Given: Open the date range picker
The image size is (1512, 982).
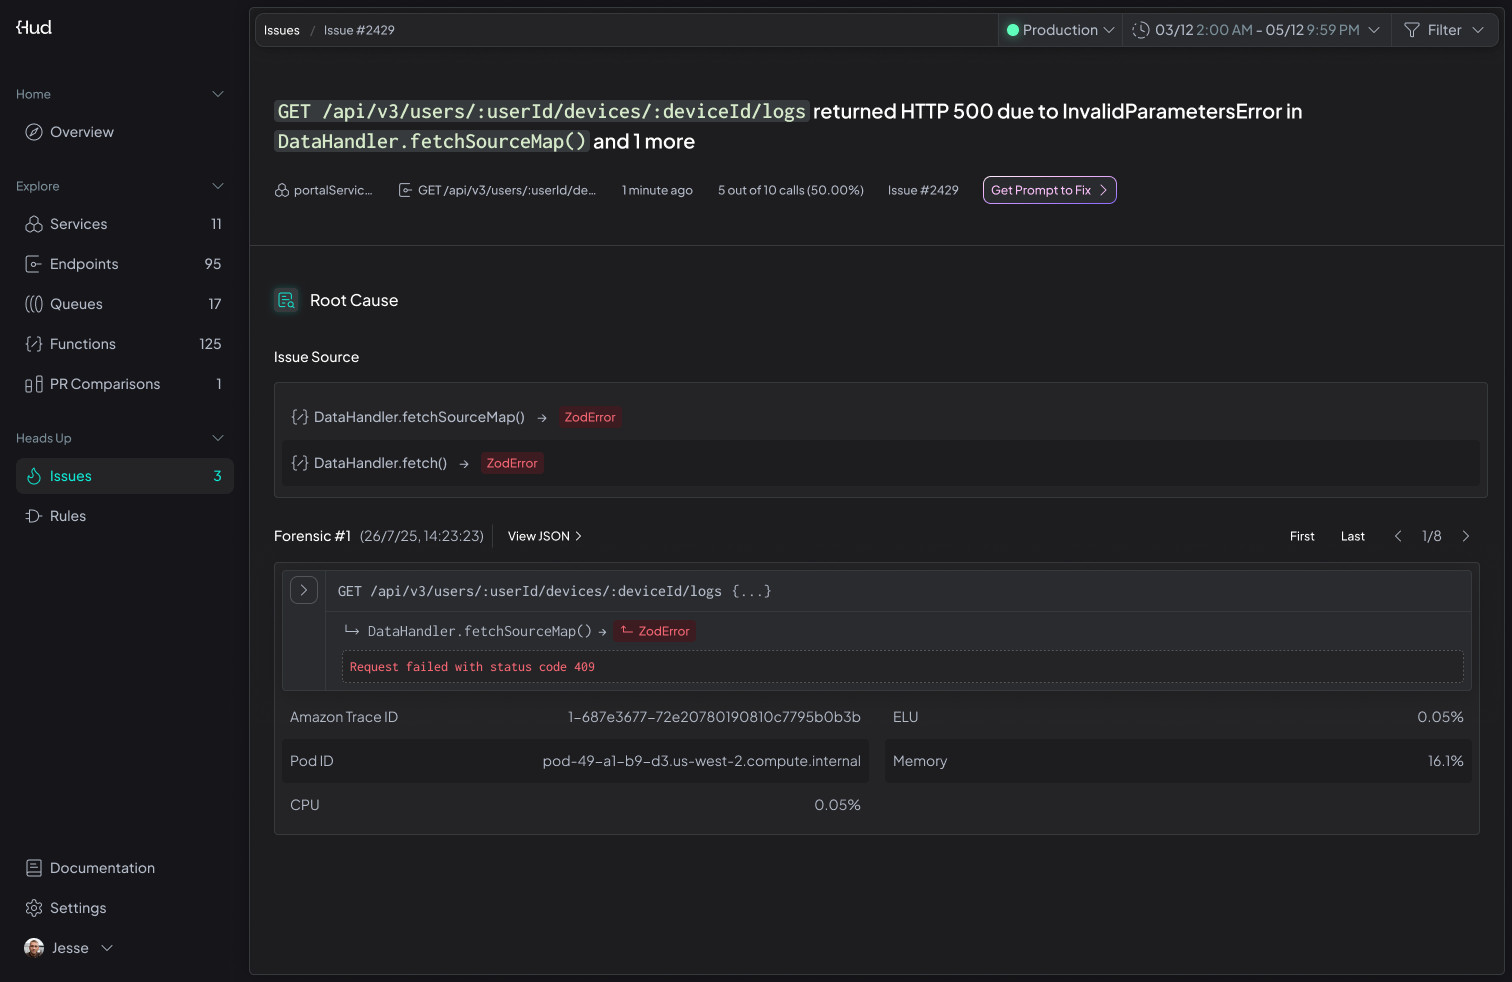Looking at the screenshot, I should [1256, 30].
